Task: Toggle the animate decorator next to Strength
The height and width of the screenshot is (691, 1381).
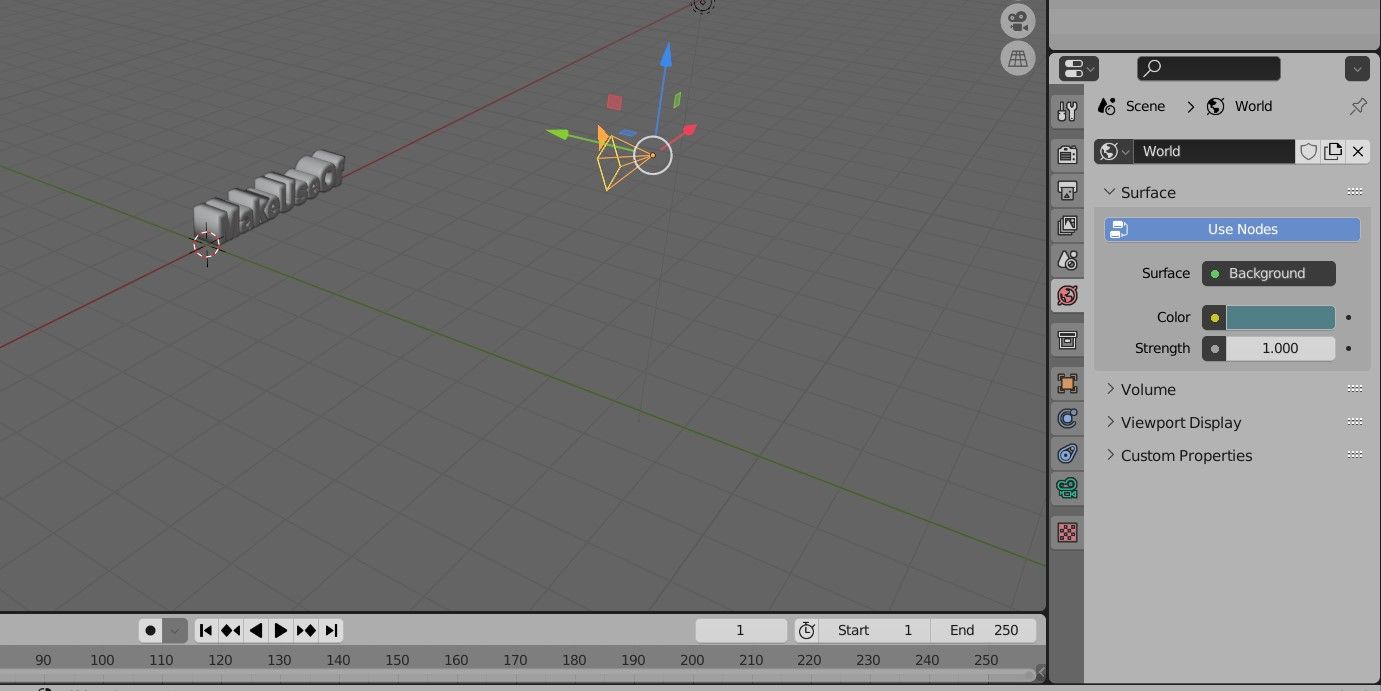Action: [1348, 348]
